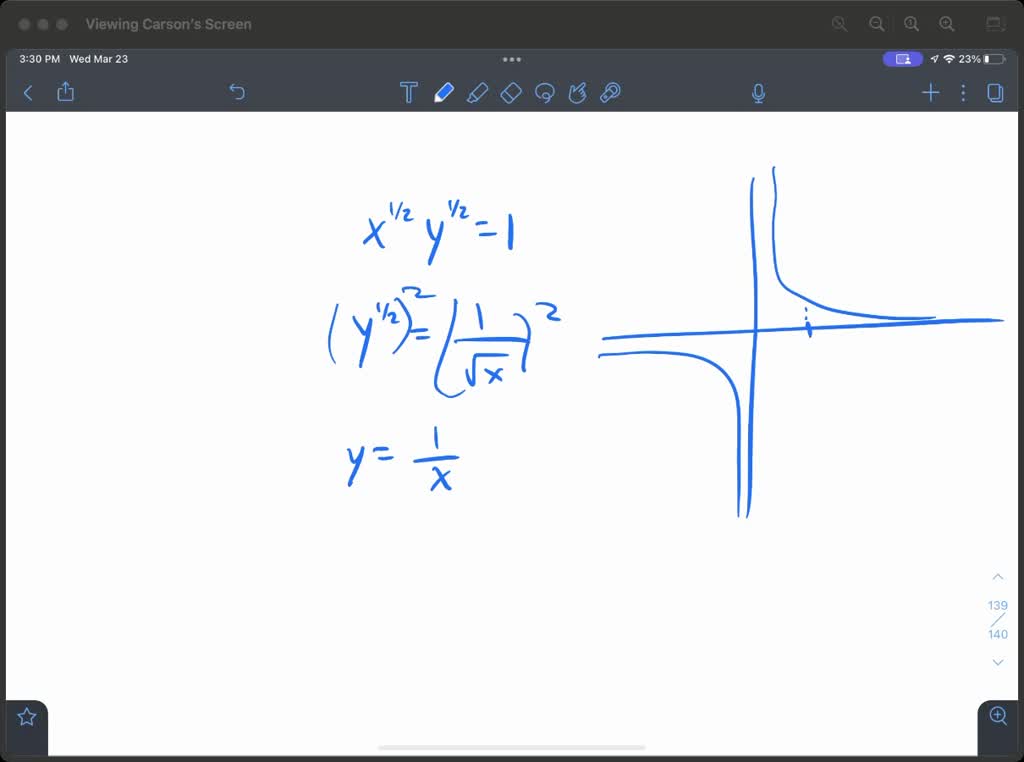Select the Pencil drawing tool
Image resolution: width=1024 pixels, height=762 pixels.
(x=444, y=92)
